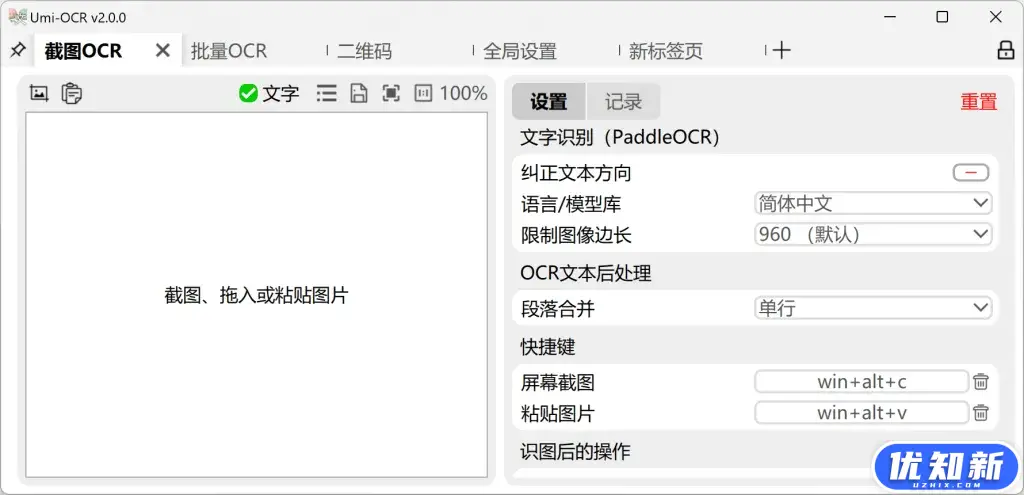Screen dimensions: 1024x495
Task: Click the 粘贴图片 hotkey field win+alt+v
Action: coord(861,413)
